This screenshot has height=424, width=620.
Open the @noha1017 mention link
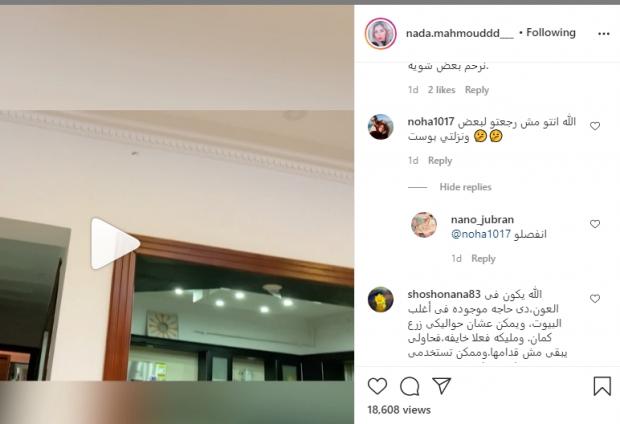(x=481, y=234)
